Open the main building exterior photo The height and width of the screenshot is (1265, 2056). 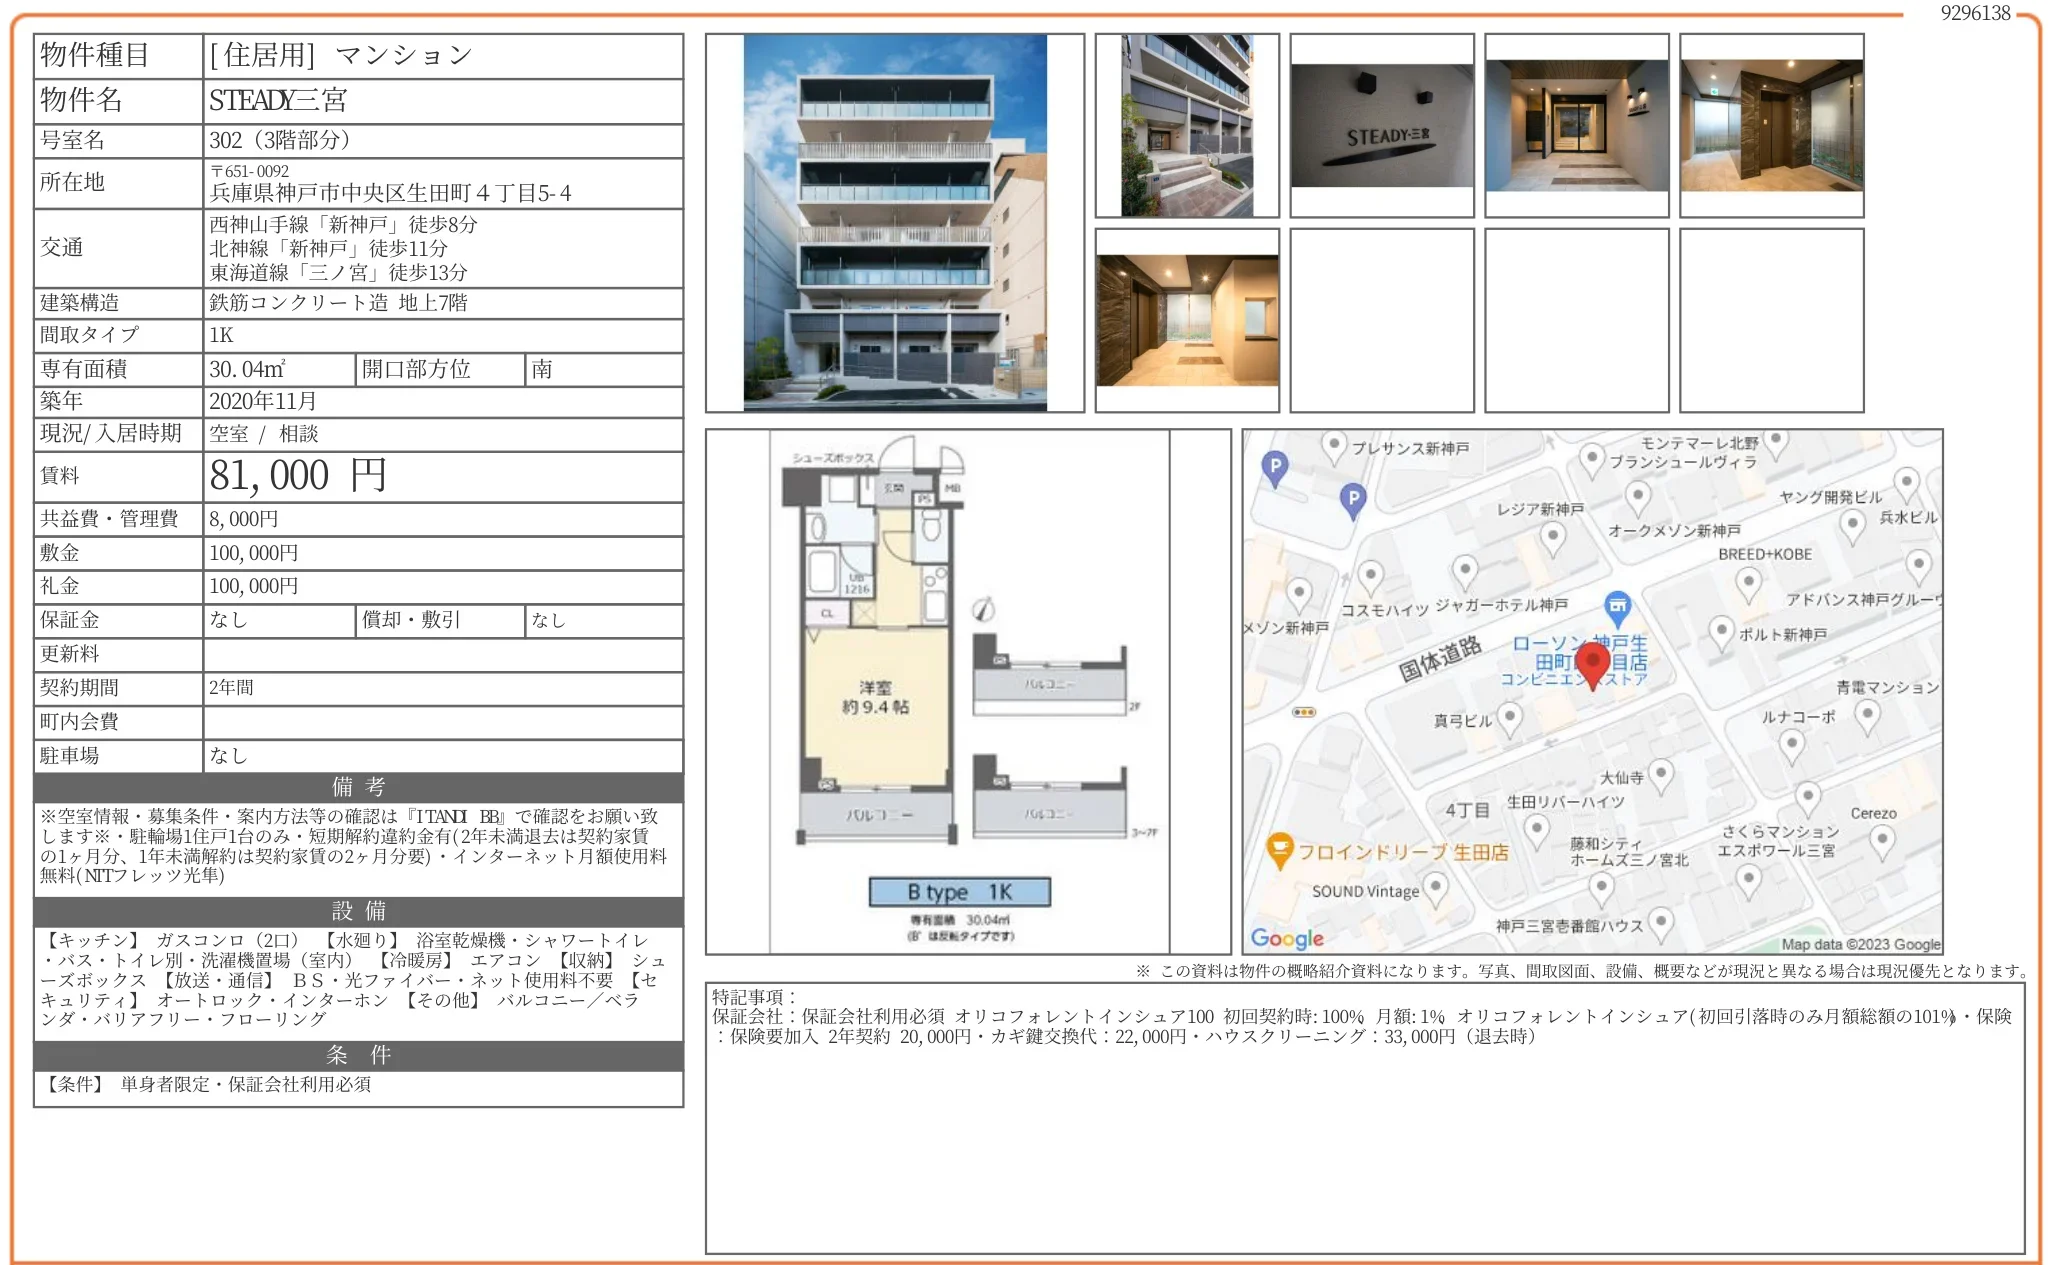895,222
